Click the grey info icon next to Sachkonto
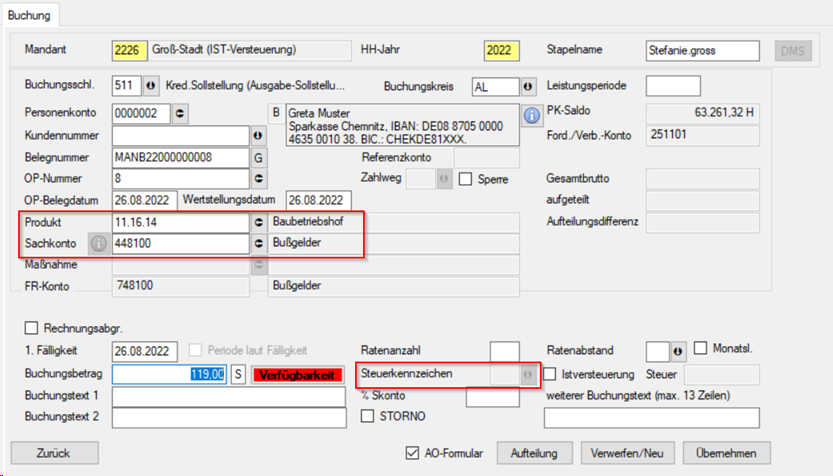Screen dimensions: 833x476 (99, 243)
